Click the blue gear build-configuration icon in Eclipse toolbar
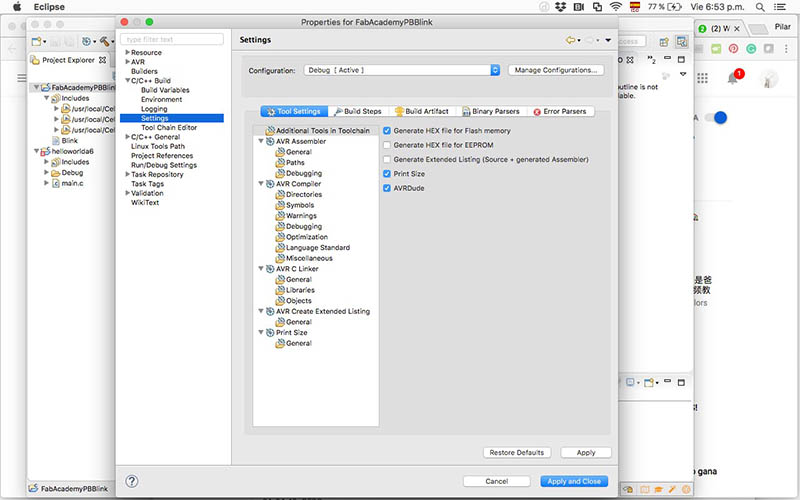This screenshot has height=500, width=800. (87, 41)
